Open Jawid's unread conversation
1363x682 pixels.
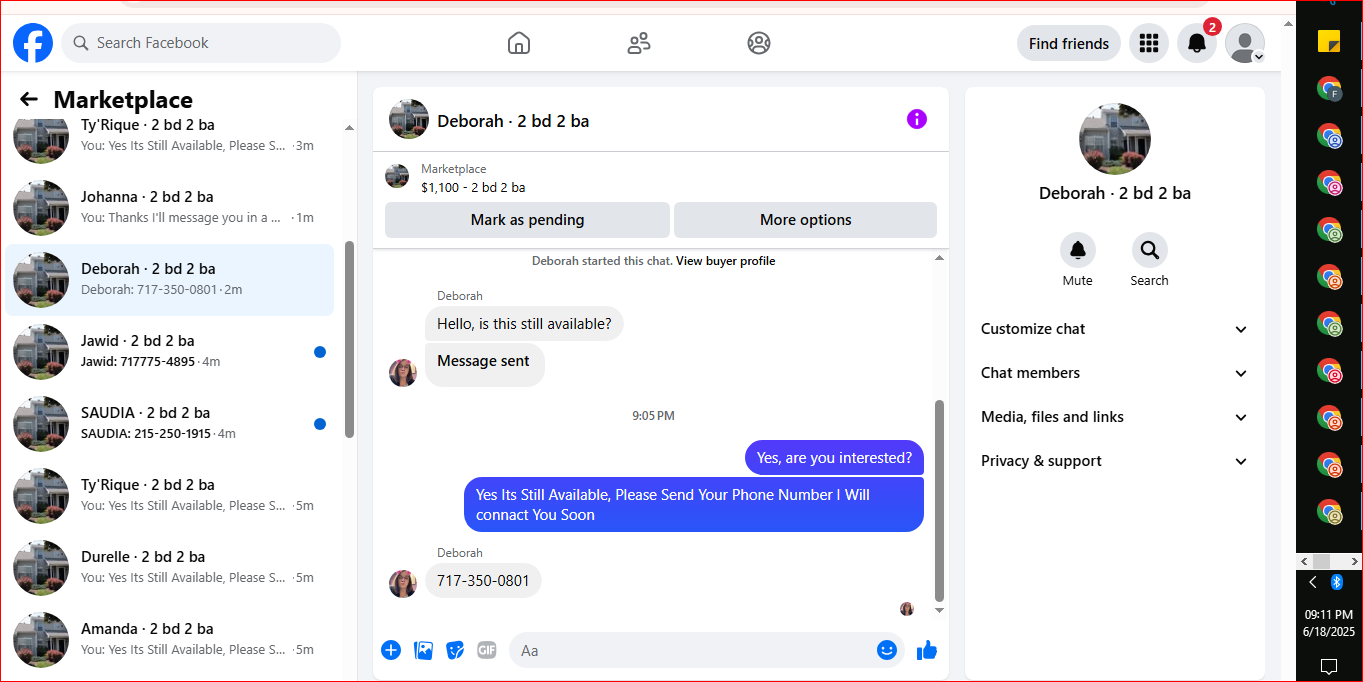pos(170,351)
